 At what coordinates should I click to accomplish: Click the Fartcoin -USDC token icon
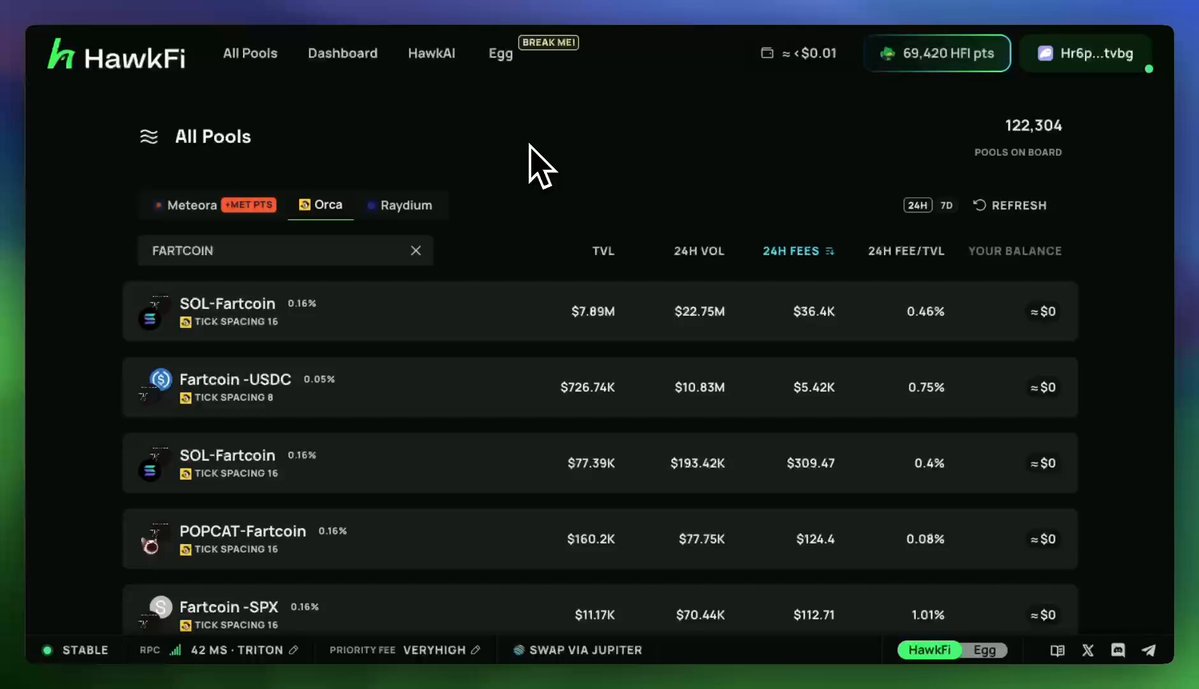pos(155,385)
